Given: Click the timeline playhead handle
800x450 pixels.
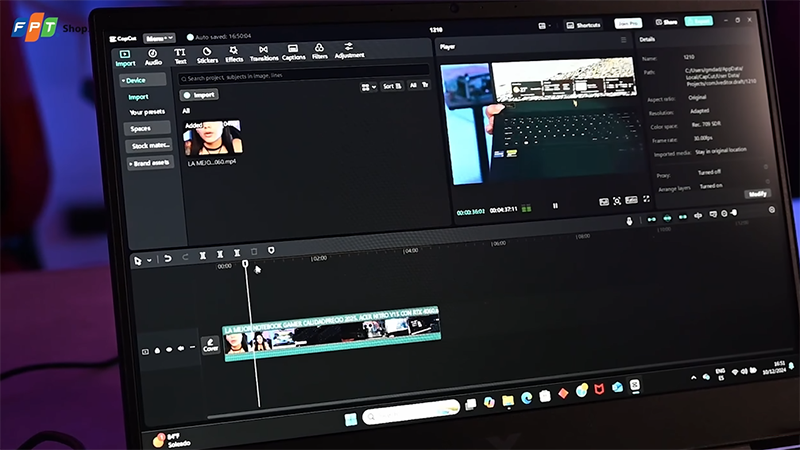Looking at the screenshot, I should click(x=245, y=264).
